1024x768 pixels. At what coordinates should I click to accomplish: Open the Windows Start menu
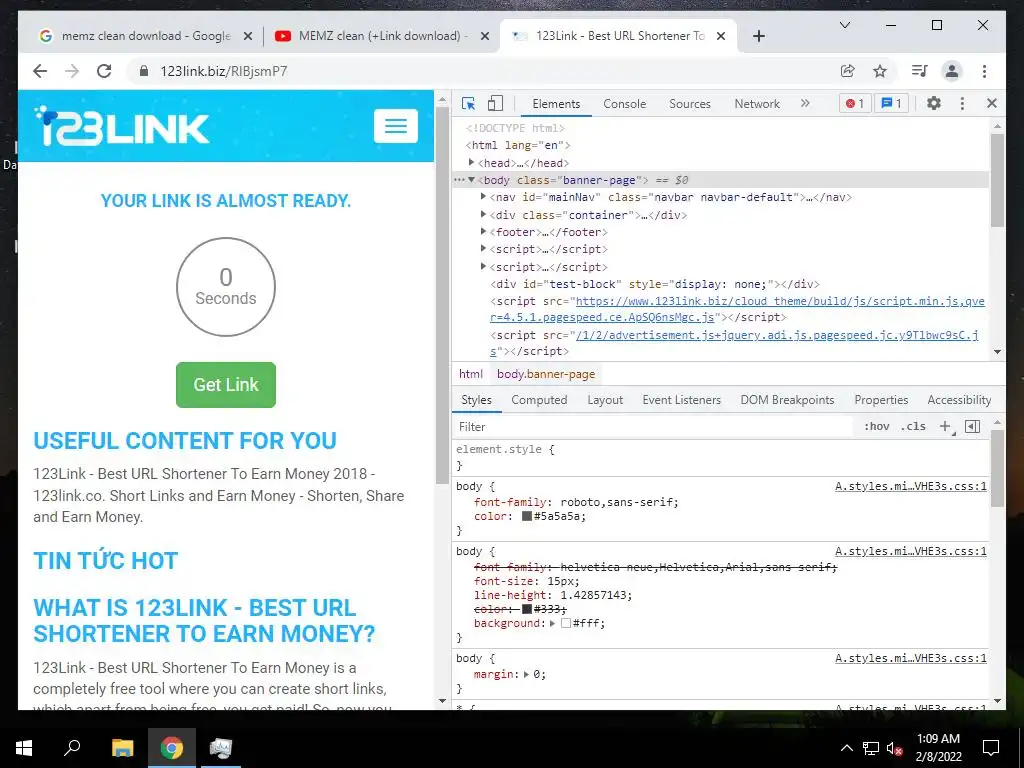click(x=24, y=748)
